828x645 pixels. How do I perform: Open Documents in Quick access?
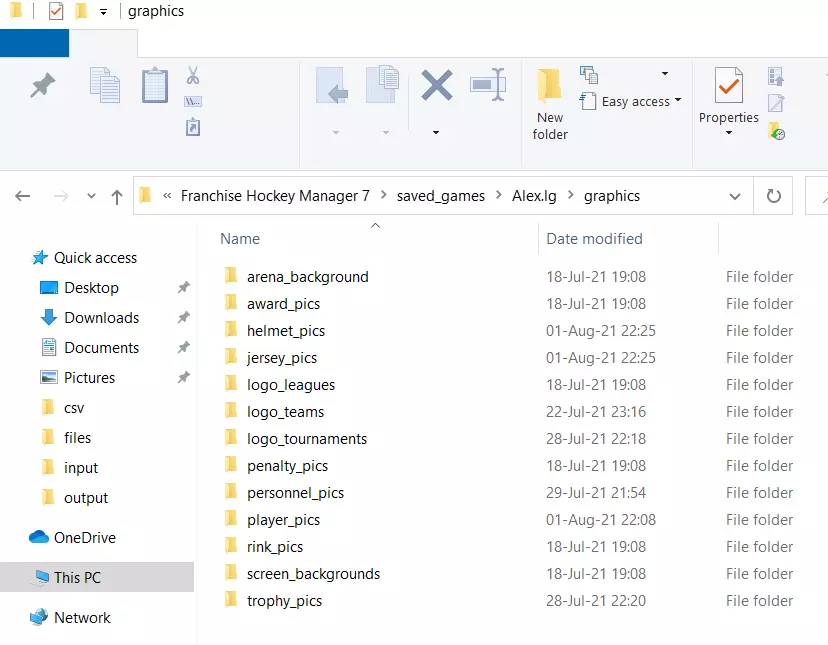pyautogui.click(x=90, y=348)
